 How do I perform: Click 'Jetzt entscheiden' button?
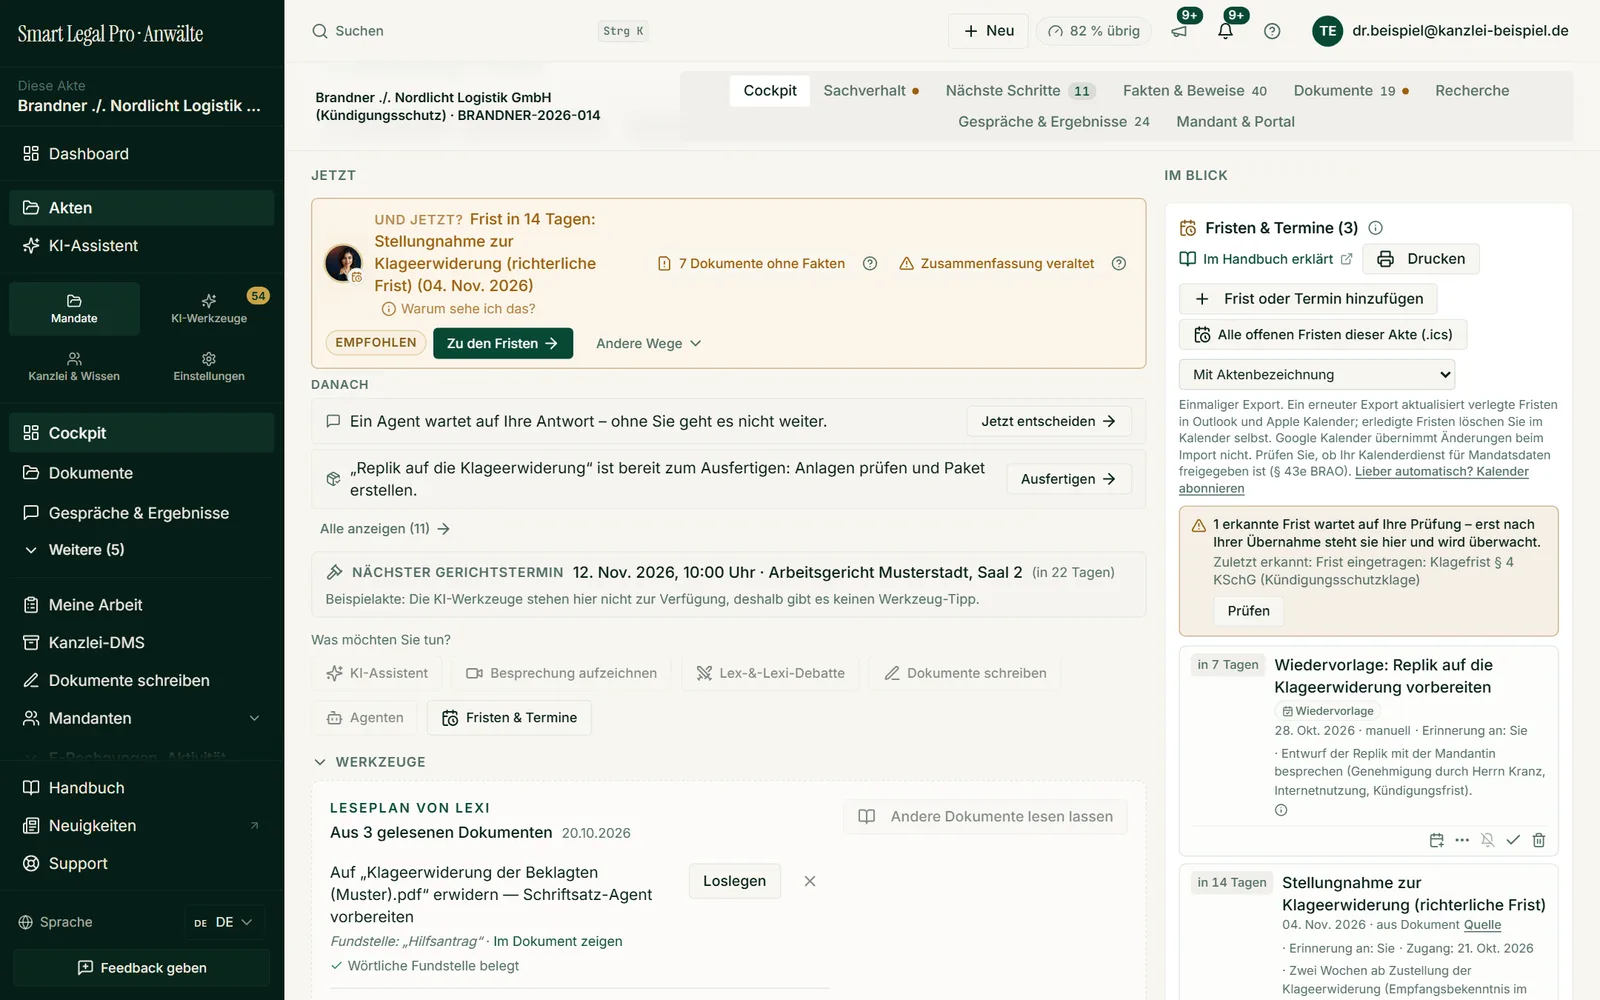(x=1049, y=421)
